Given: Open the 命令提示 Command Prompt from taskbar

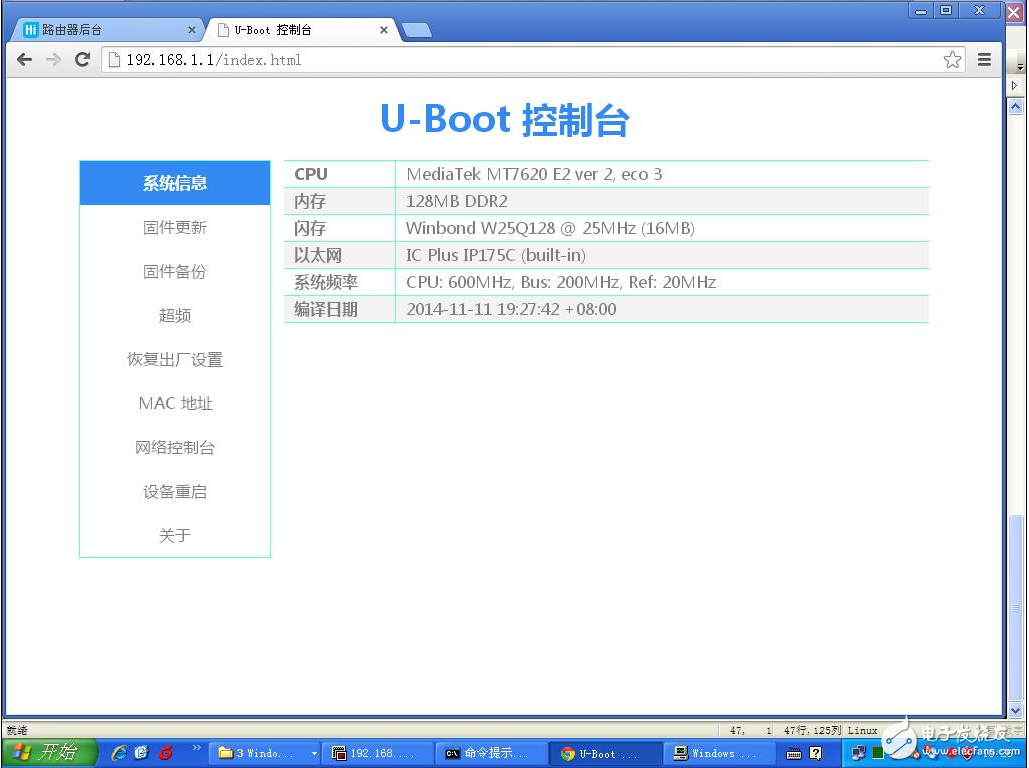Looking at the screenshot, I should 490,752.
